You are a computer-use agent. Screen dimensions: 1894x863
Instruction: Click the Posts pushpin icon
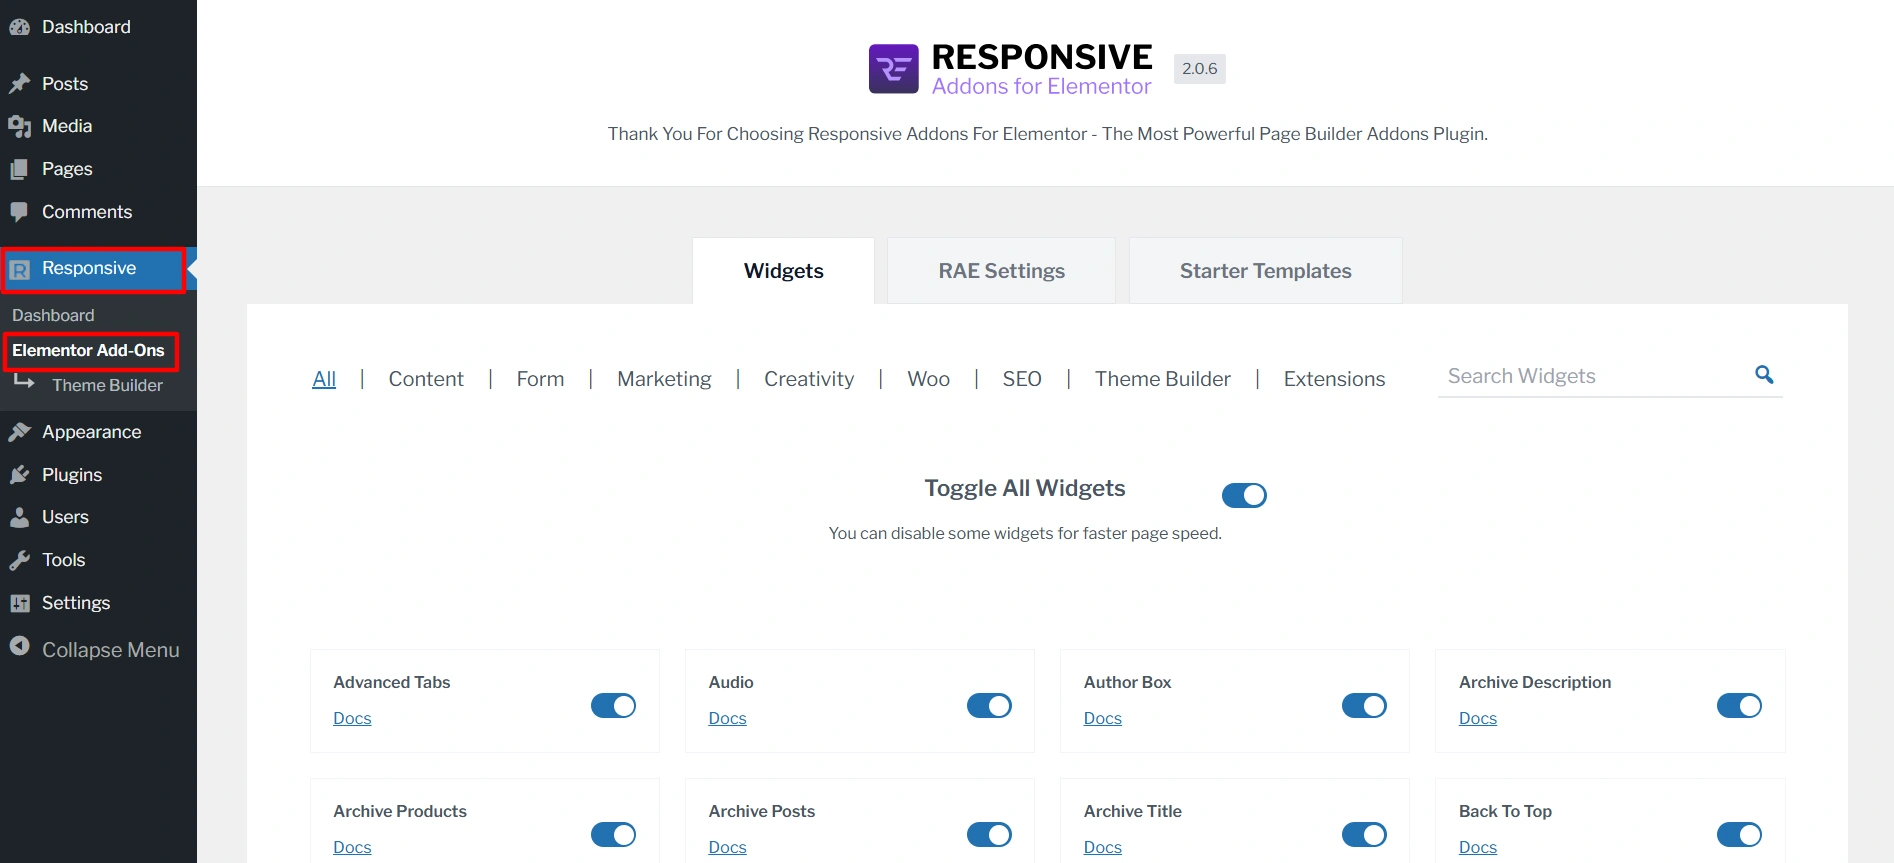(19, 84)
